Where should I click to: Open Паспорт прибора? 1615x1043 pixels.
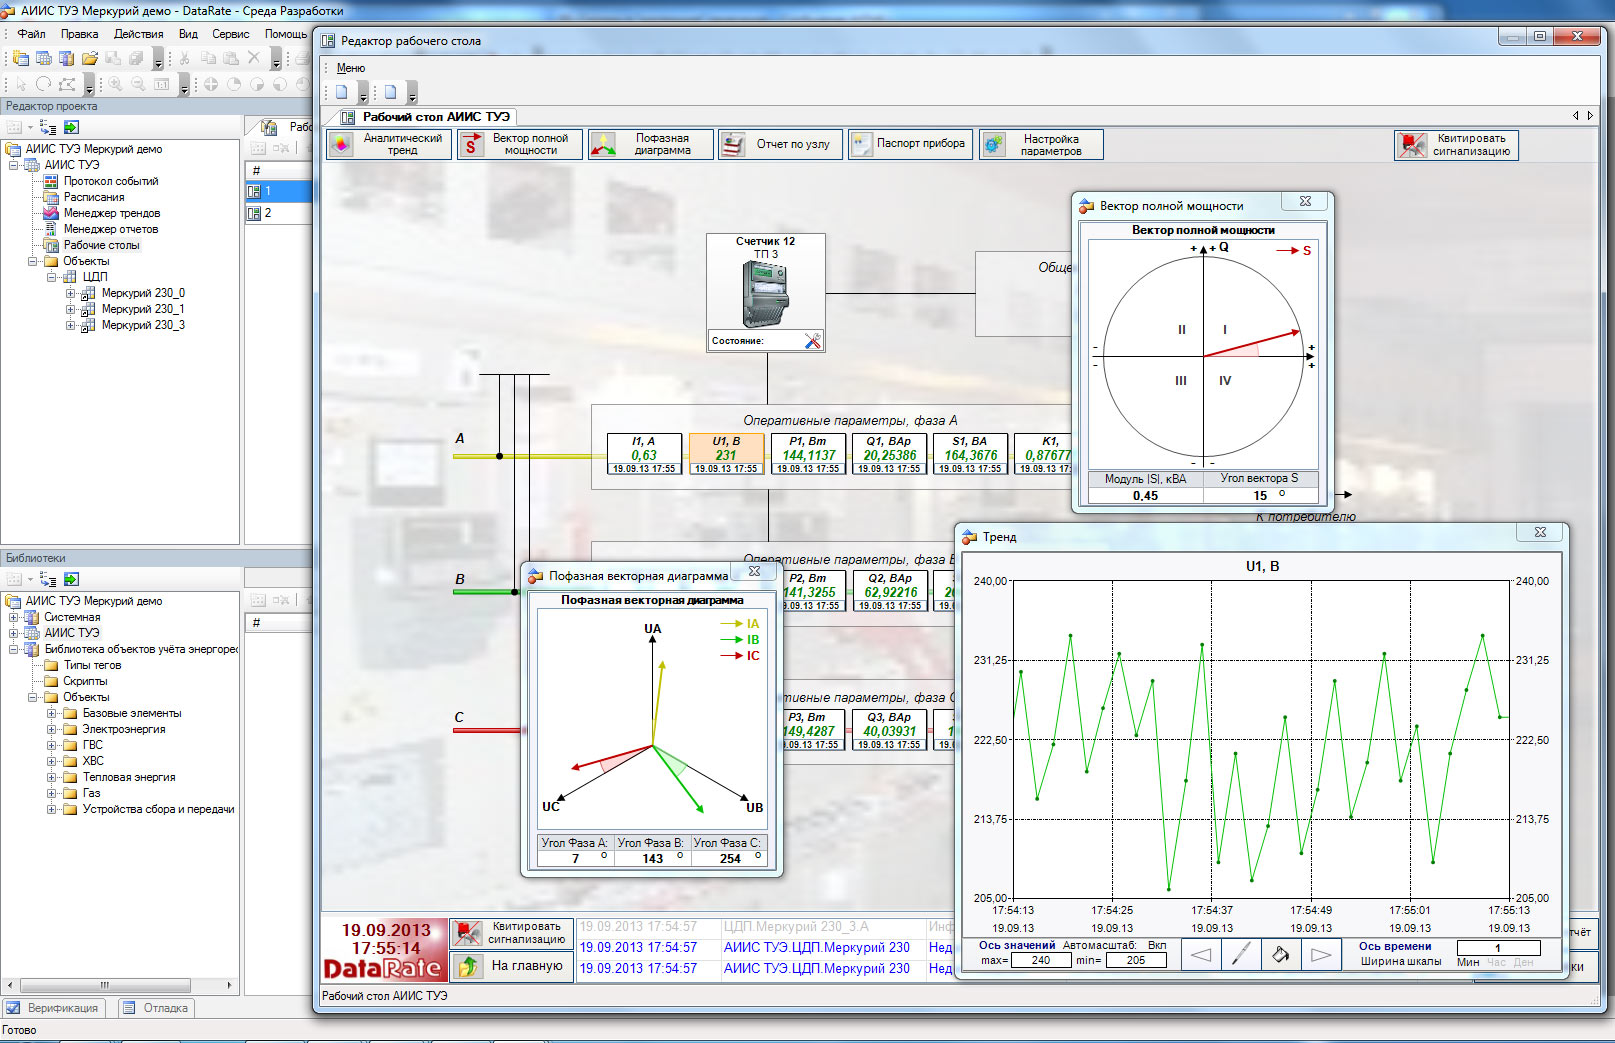[911, 145]
